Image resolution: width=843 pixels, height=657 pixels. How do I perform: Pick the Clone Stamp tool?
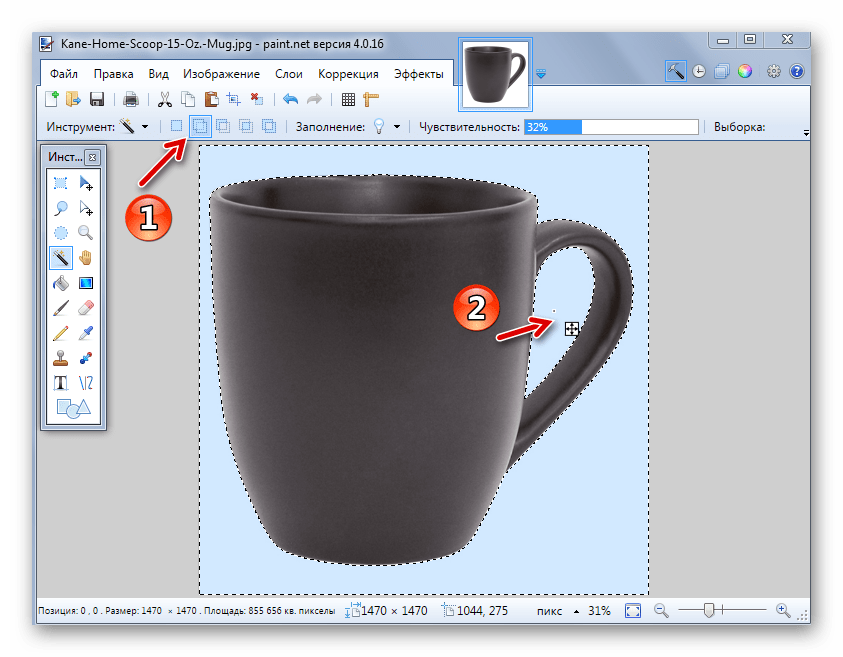(61, 358)
